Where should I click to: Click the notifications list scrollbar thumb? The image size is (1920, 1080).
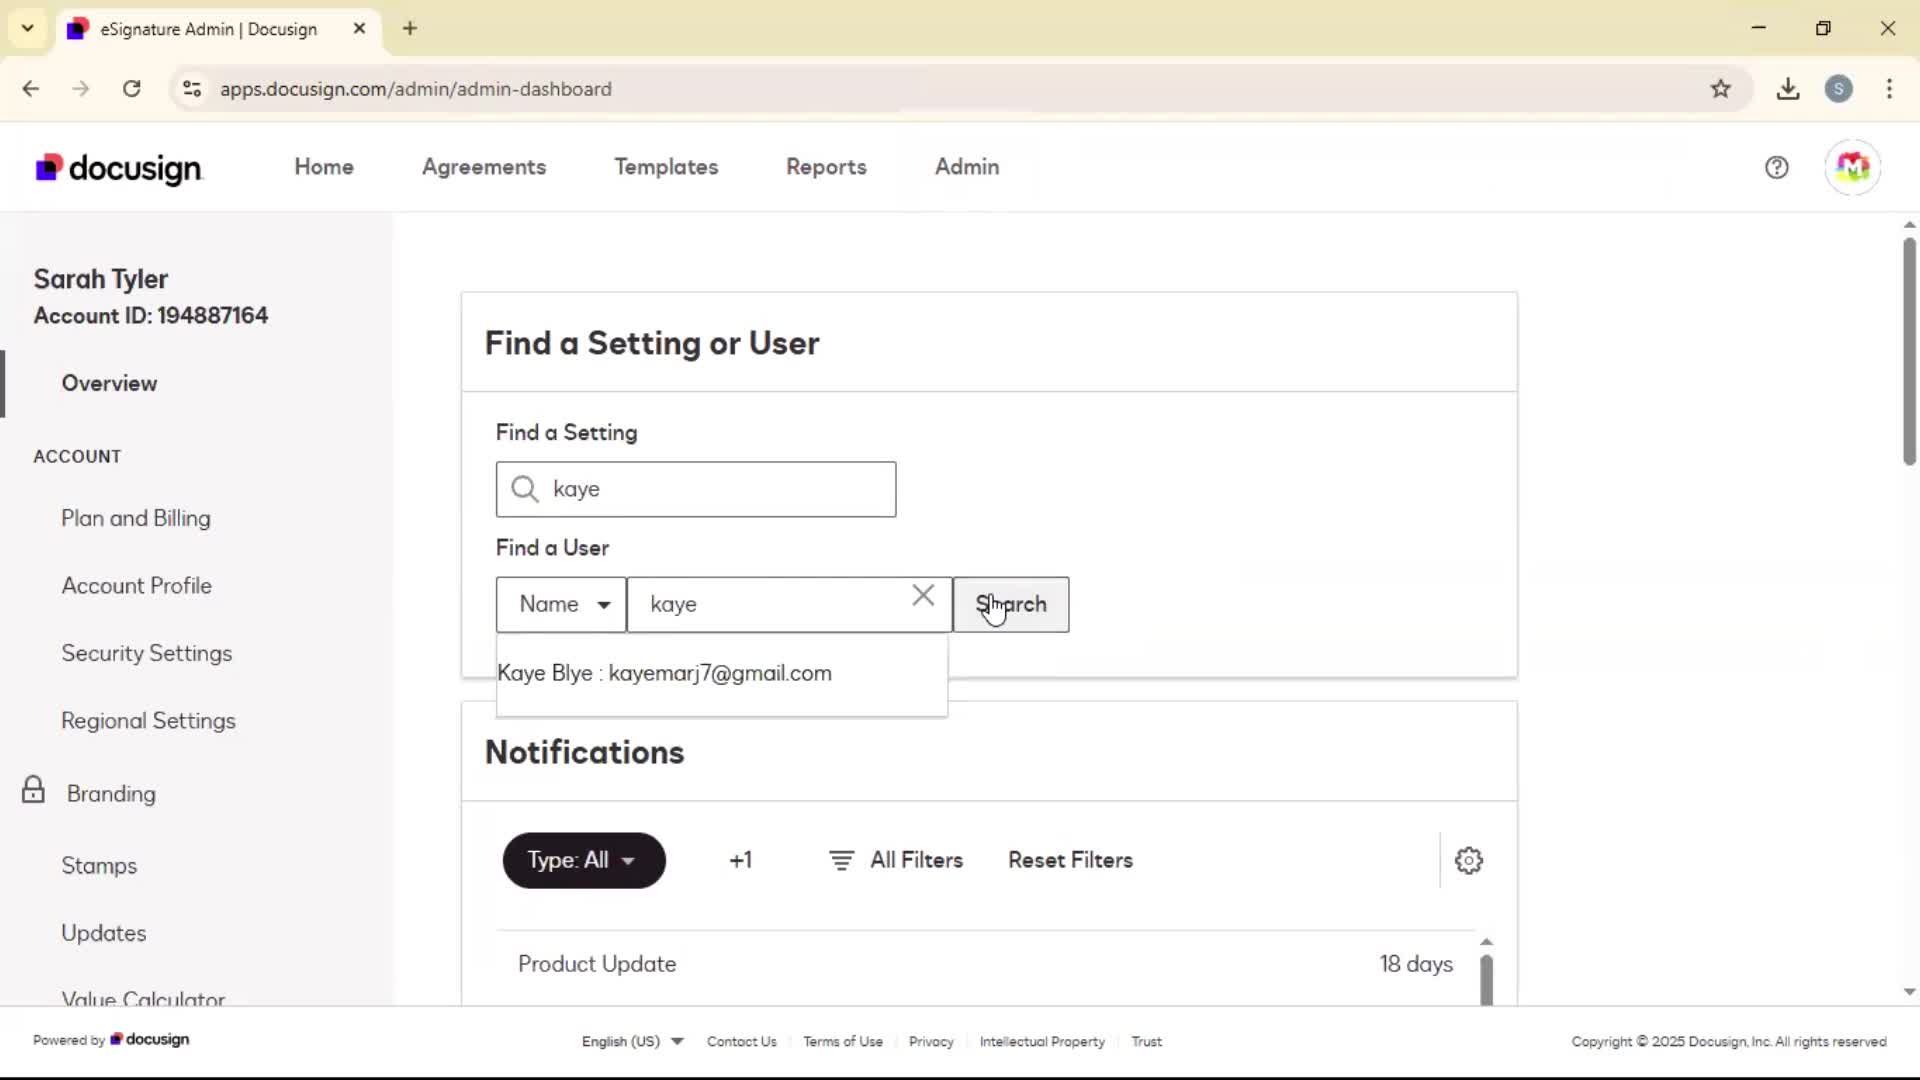coord(1486,980)
